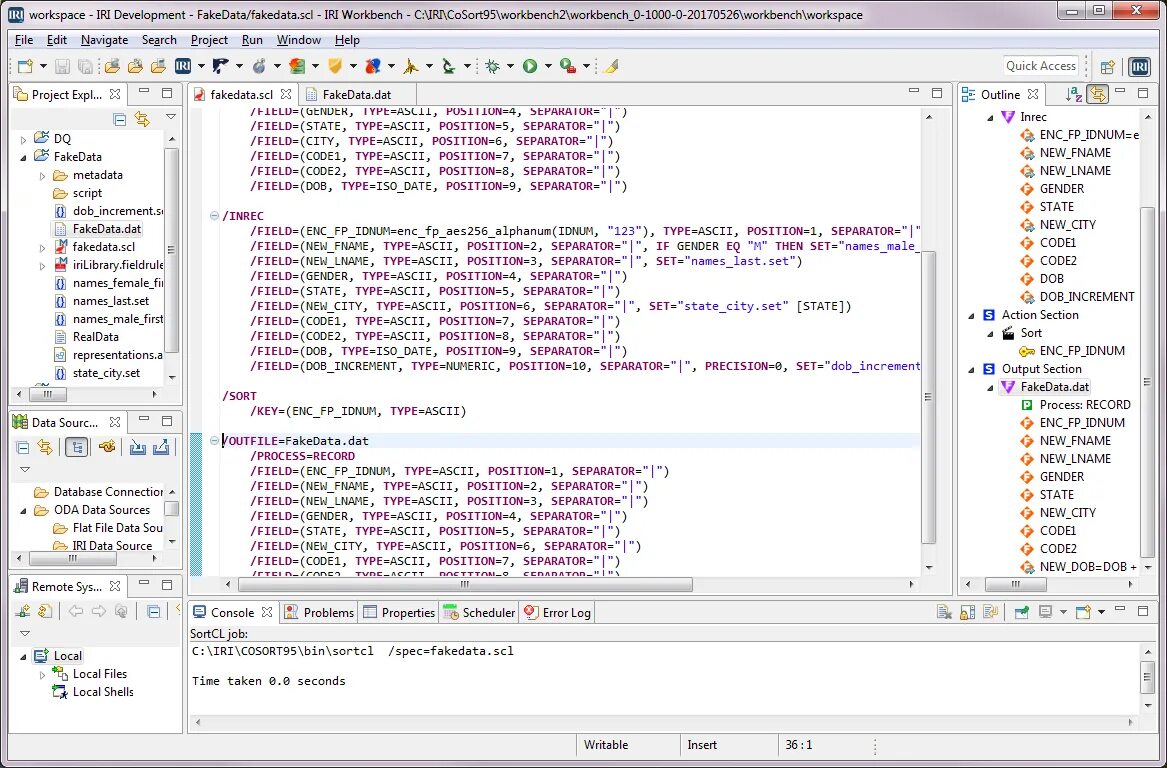The width and height of the screenshot is (1167, 768).
Task: Click Export icon in Data Source Explorer
Action: click(161, 447)
